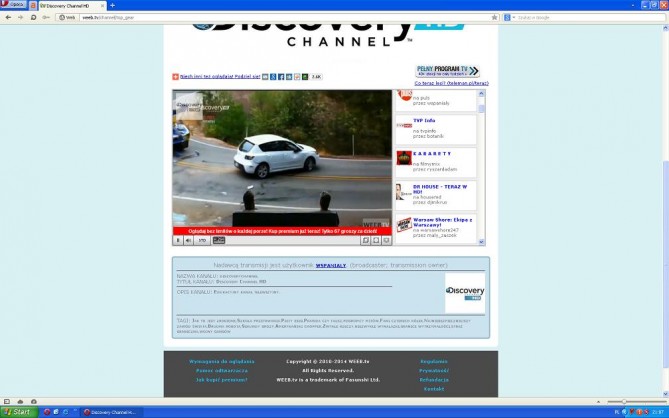The height and width of the screenshot is (418, 669).
Task: Go back to the previous page
Action: (x=9, y=17)
